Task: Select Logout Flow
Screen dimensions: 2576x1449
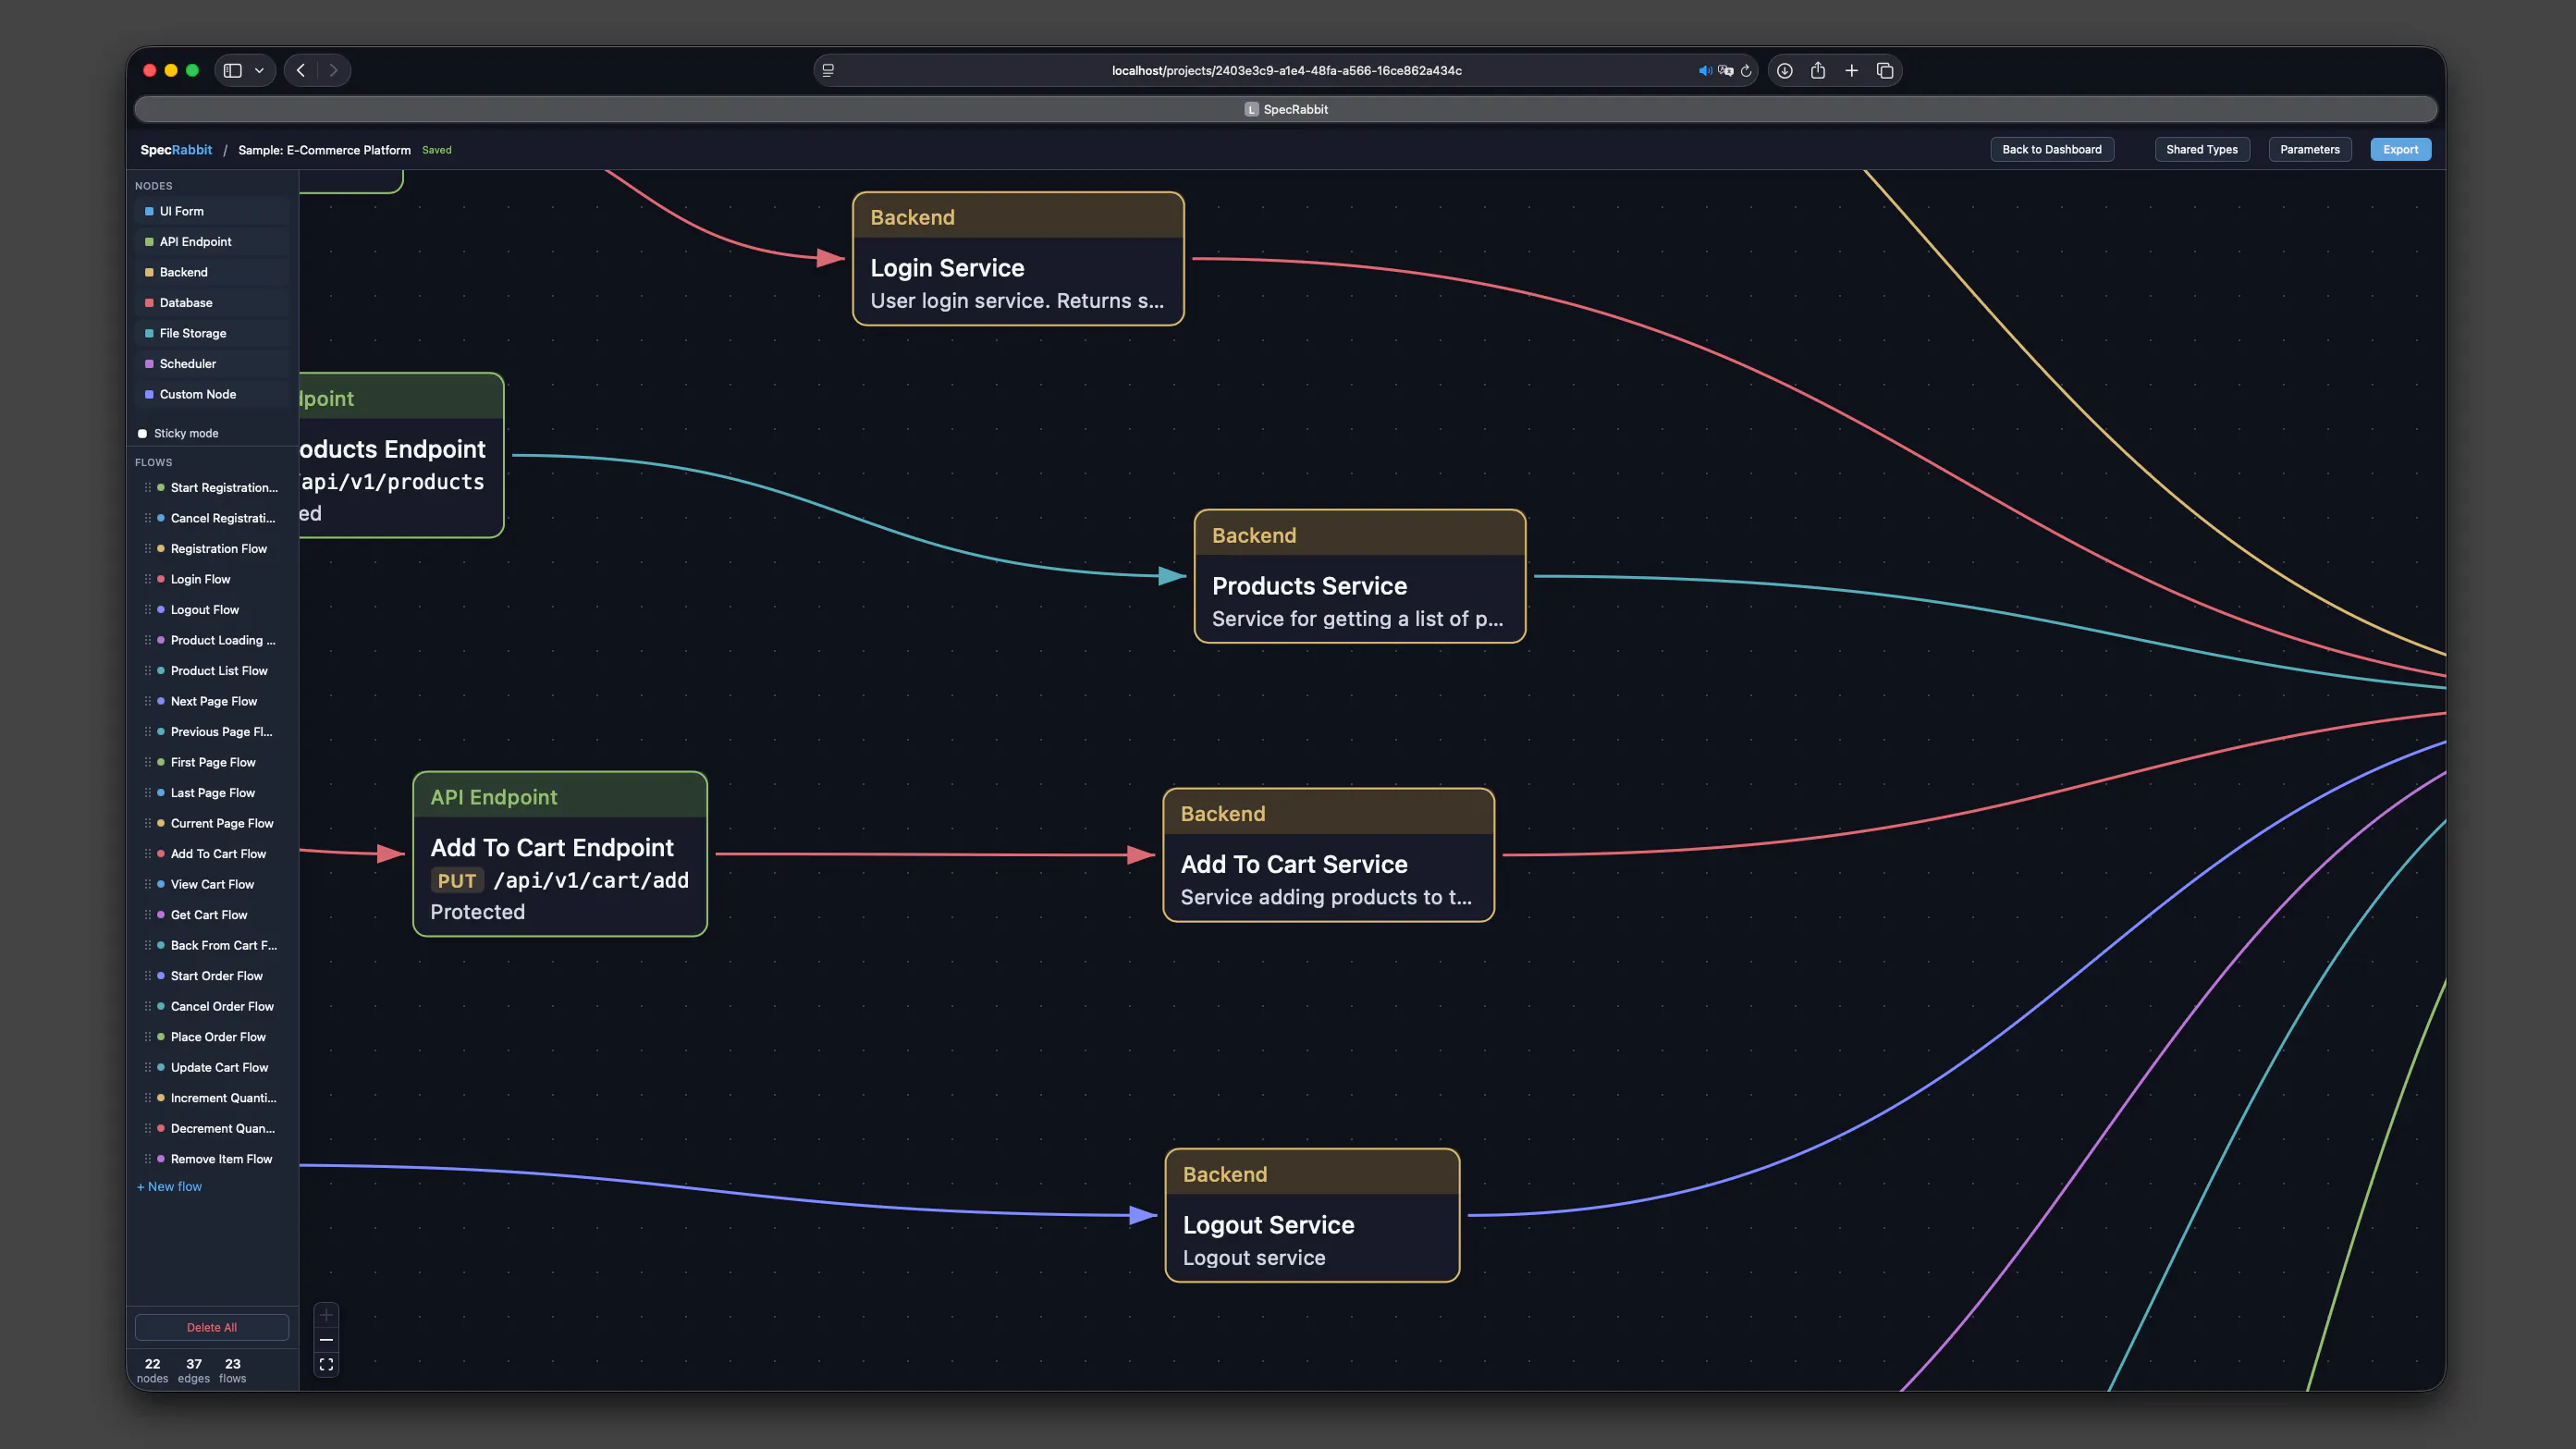Action: [212, 609]
